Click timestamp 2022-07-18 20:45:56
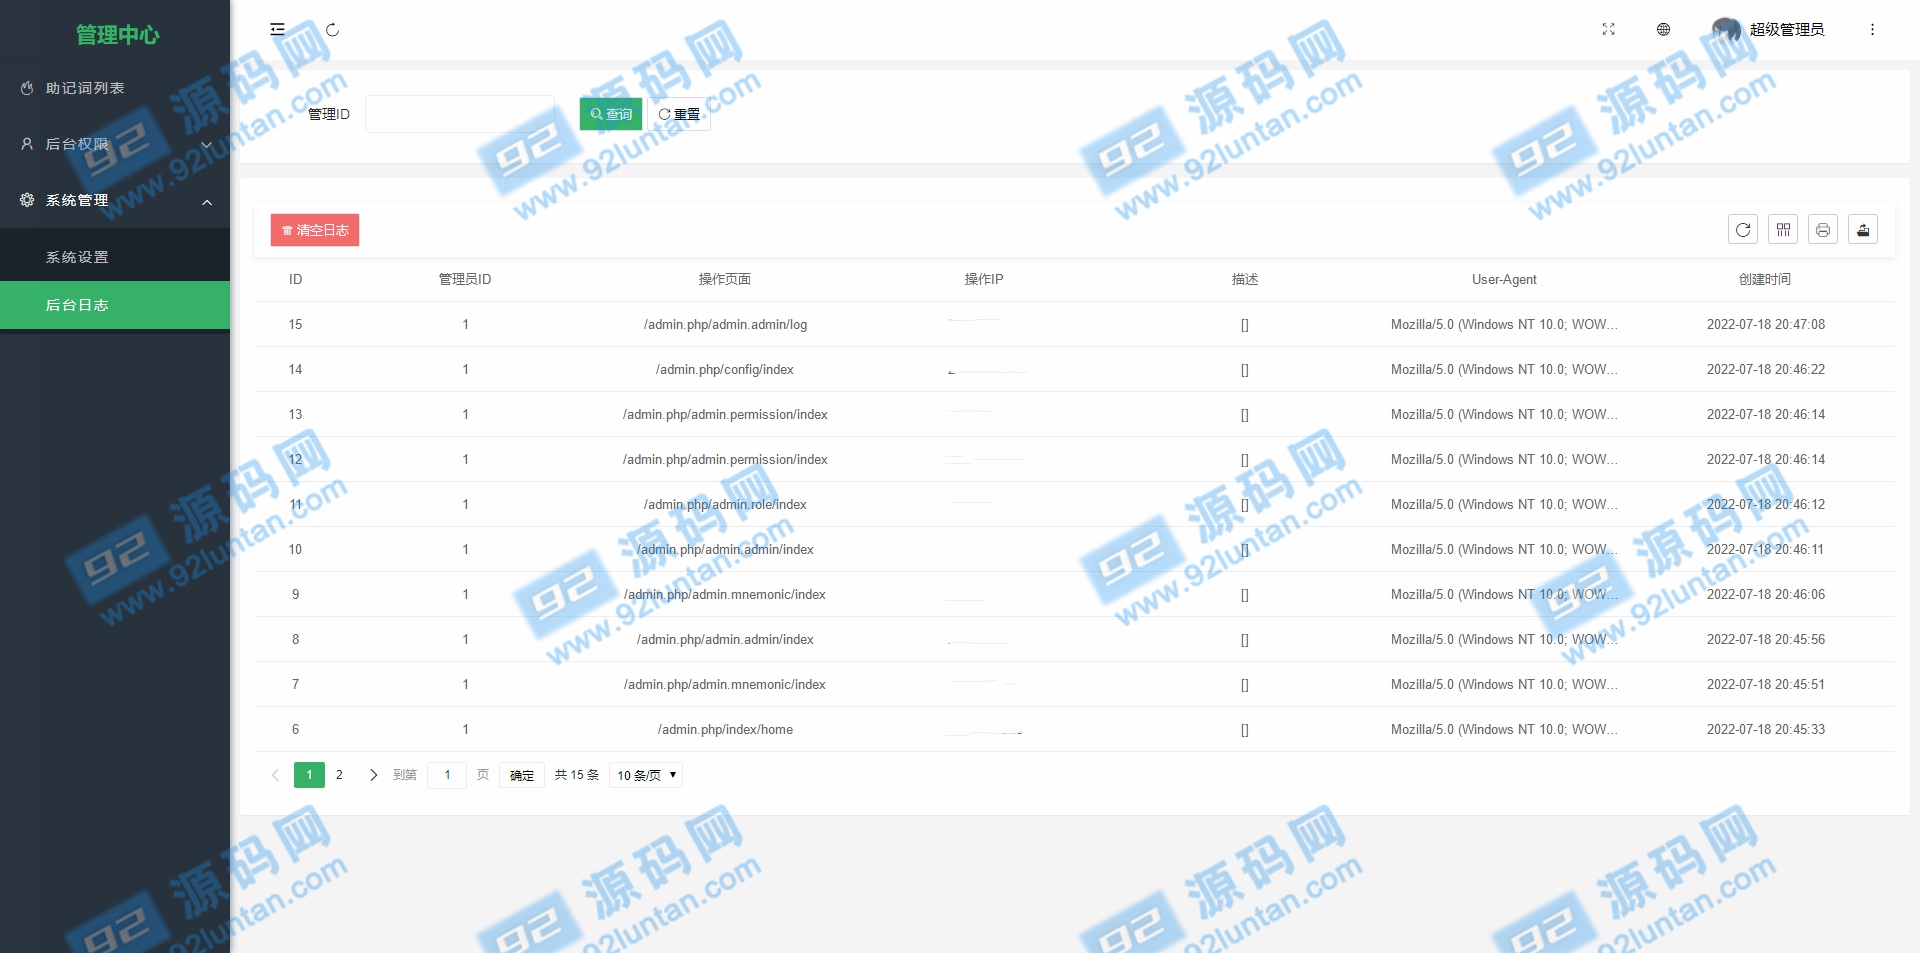The width and height of the screenshot is (1920, 953). point(1766,639)
